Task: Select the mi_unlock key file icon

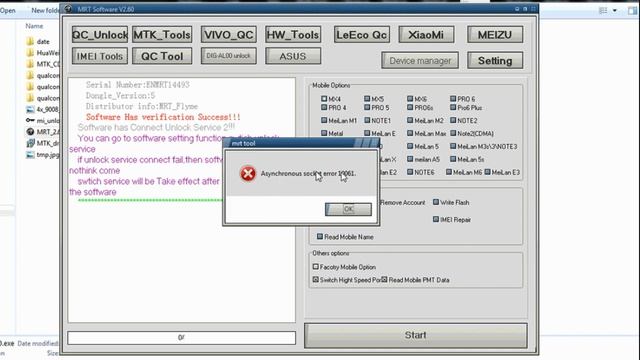Action: click(x=30, y=120)
